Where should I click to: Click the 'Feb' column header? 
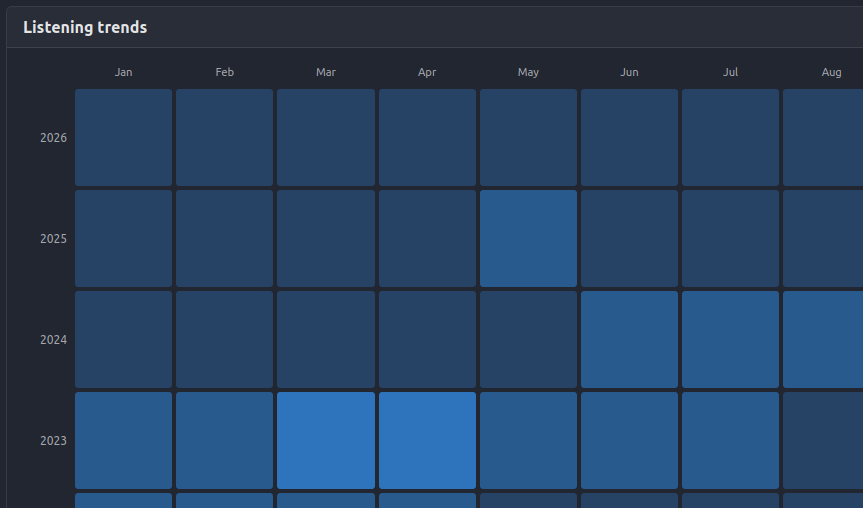225,72
